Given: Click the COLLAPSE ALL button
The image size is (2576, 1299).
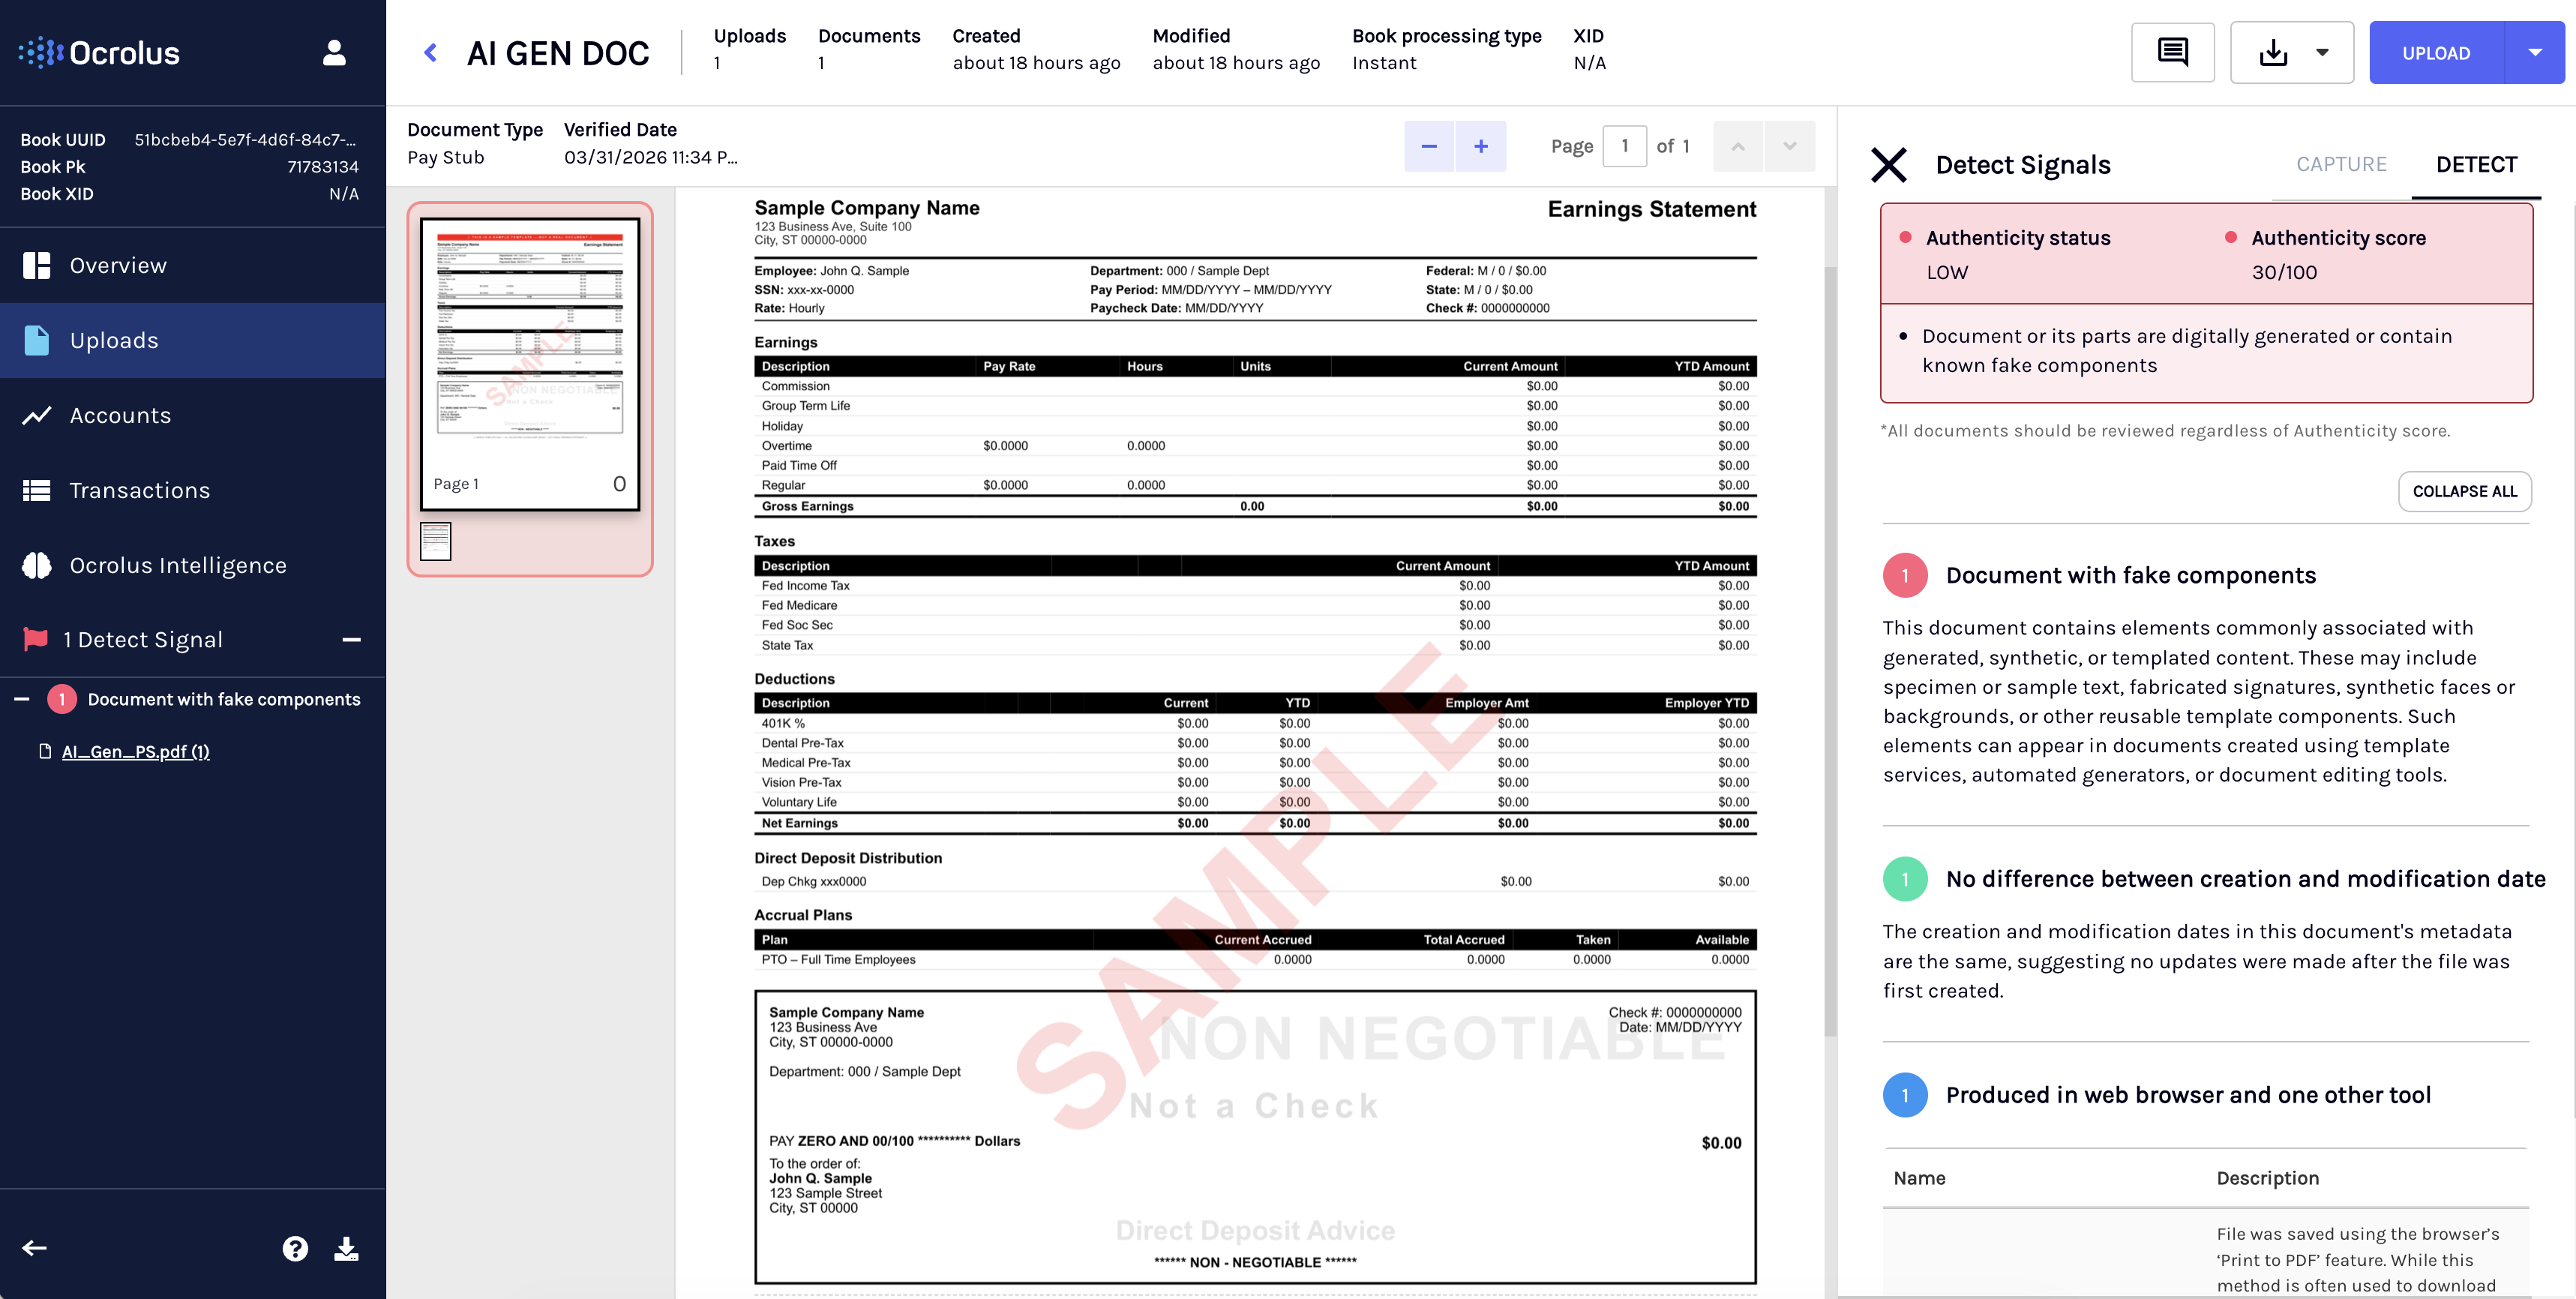Looking at the screenshot, I should pyautogui.click(x=2464, y=491).
